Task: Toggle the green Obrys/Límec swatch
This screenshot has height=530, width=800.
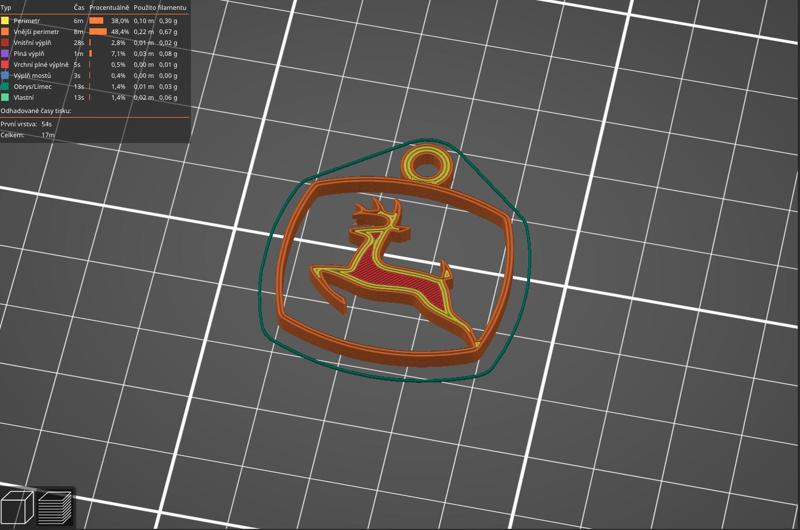Action: (x=5, y=87)
